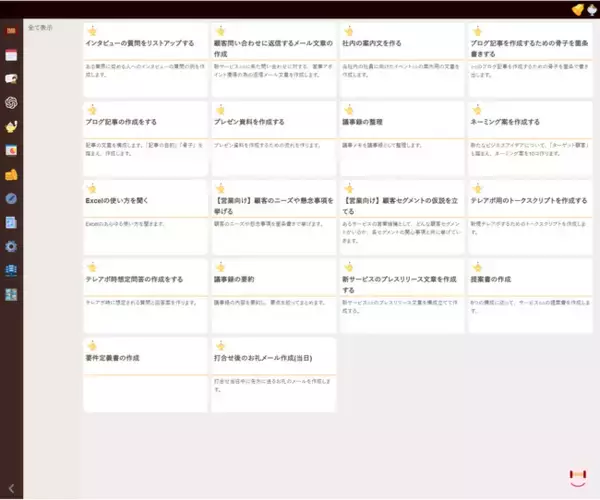Click lamp icon on 提案書の作成 card
Screen dimensions: 600x500
pos(477,267)
